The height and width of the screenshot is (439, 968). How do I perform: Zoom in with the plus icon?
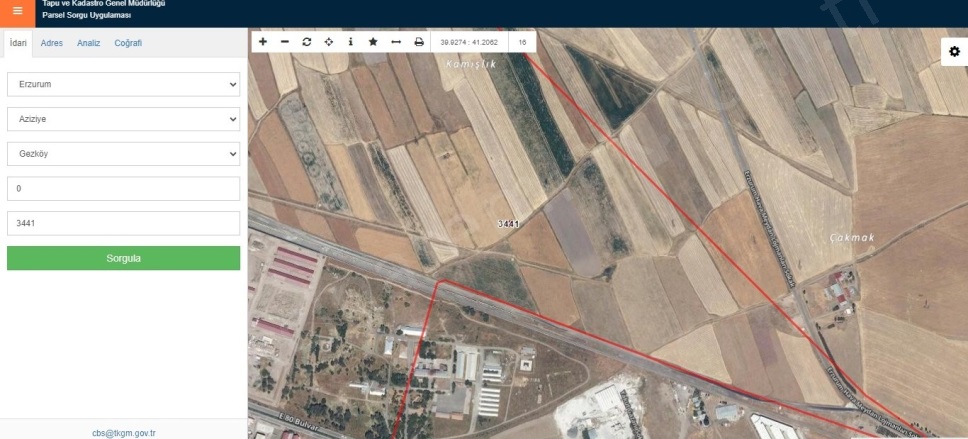[x=263, y=42]
